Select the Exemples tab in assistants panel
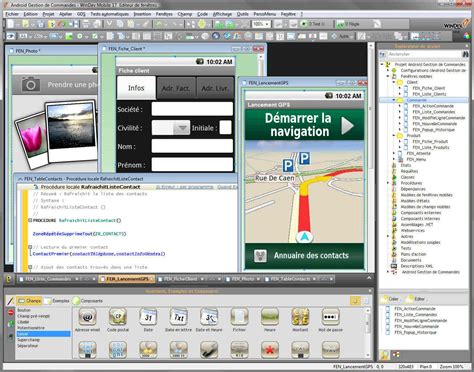The width and height of the screenshot is (474, 372). click(57, 301)
